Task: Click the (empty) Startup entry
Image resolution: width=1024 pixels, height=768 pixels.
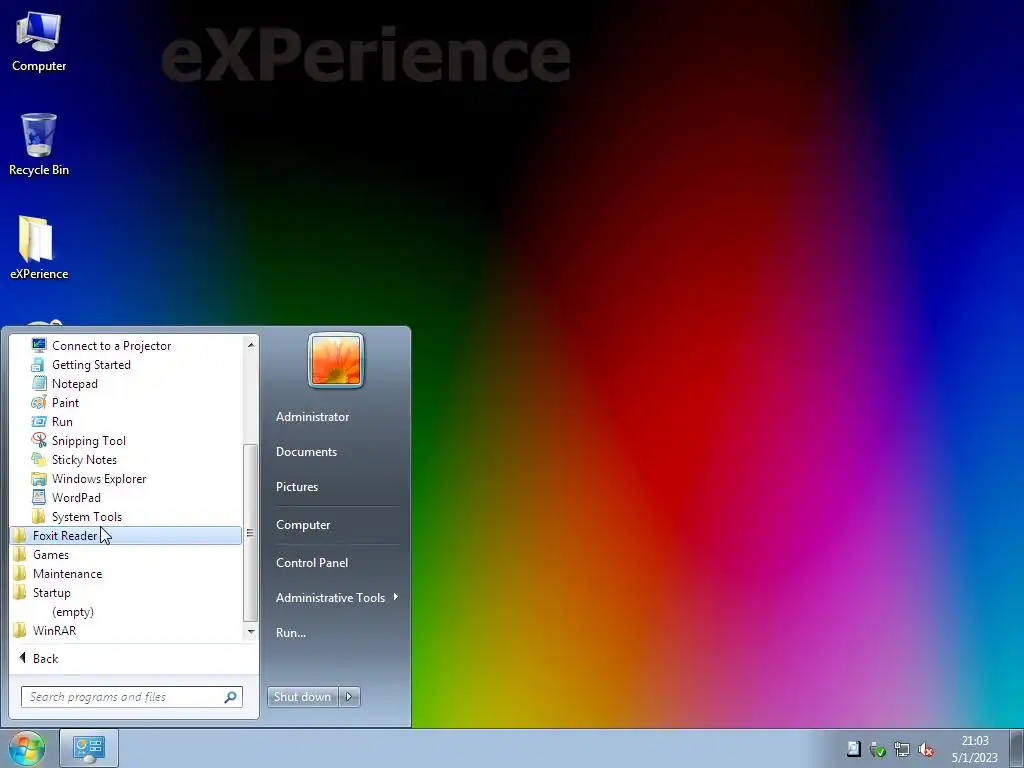Action: tap(73, 612)
